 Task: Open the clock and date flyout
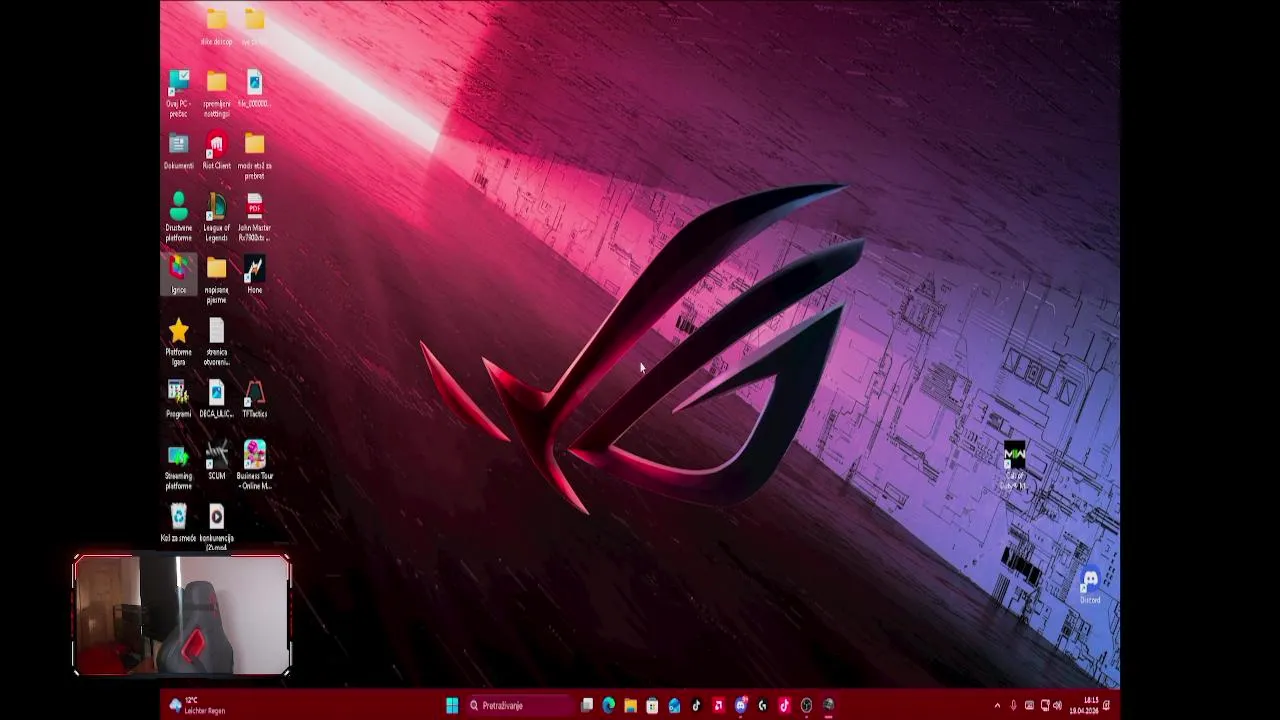tap(1084, 705)
